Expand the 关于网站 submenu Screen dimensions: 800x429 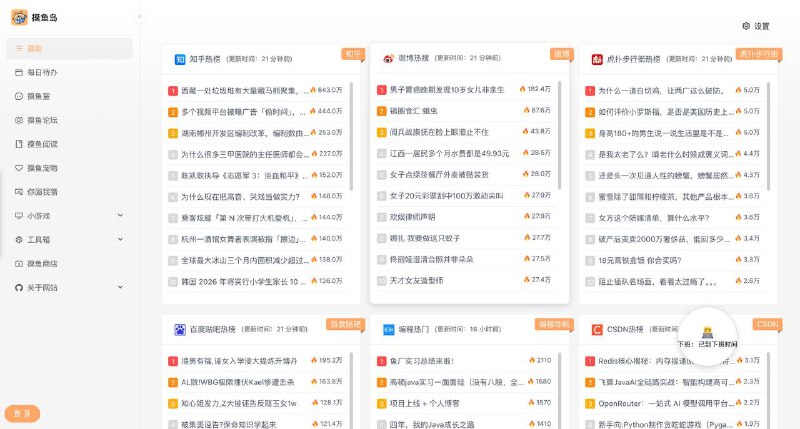click(68, 288)
